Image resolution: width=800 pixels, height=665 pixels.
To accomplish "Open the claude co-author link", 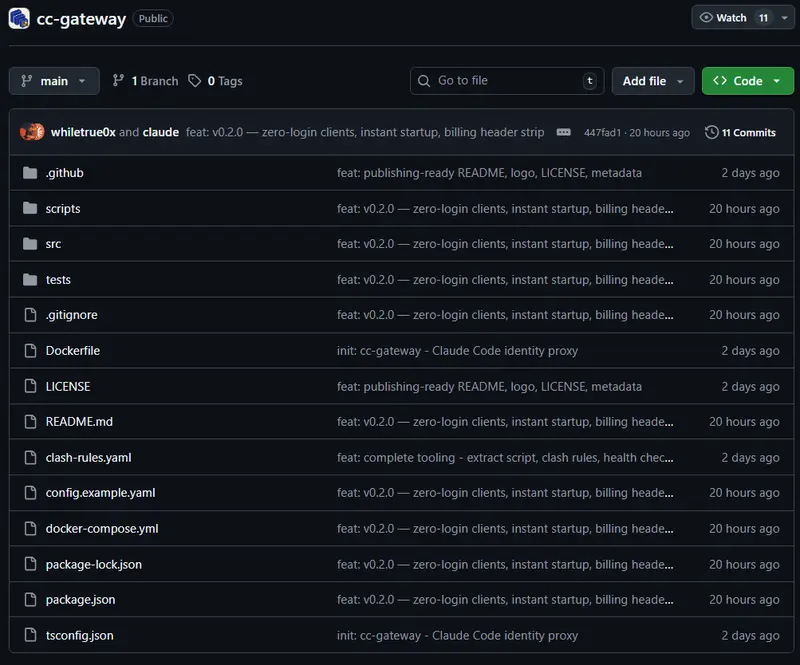I will (161, 132).
